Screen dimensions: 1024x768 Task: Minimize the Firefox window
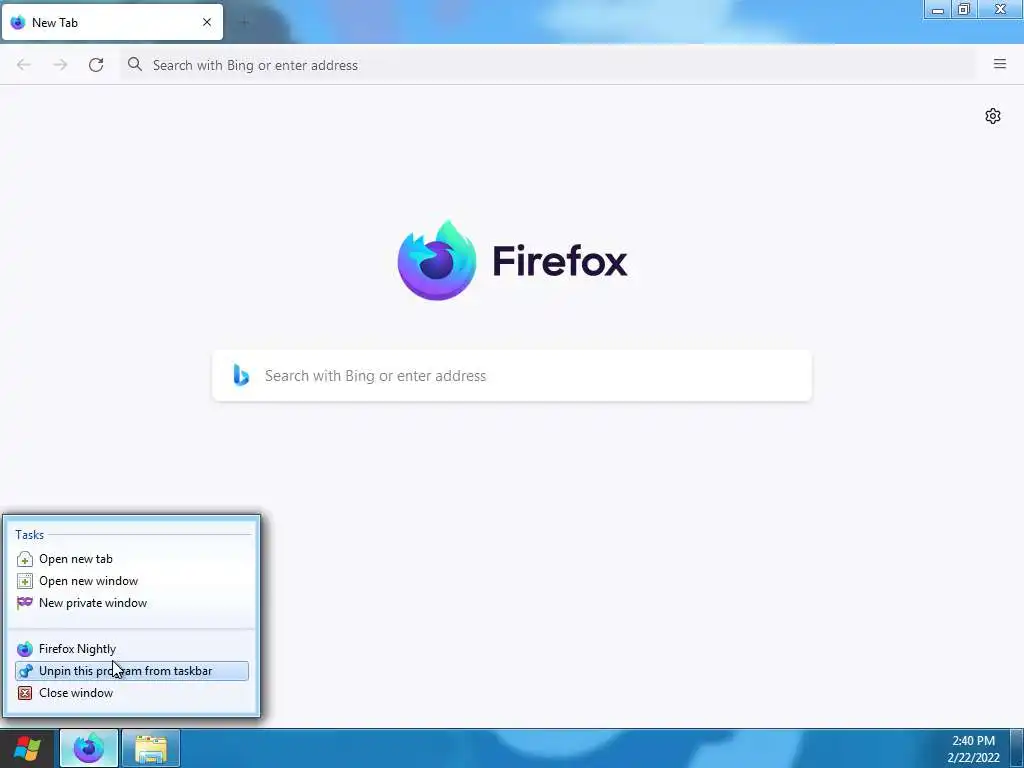coord(938,9)
